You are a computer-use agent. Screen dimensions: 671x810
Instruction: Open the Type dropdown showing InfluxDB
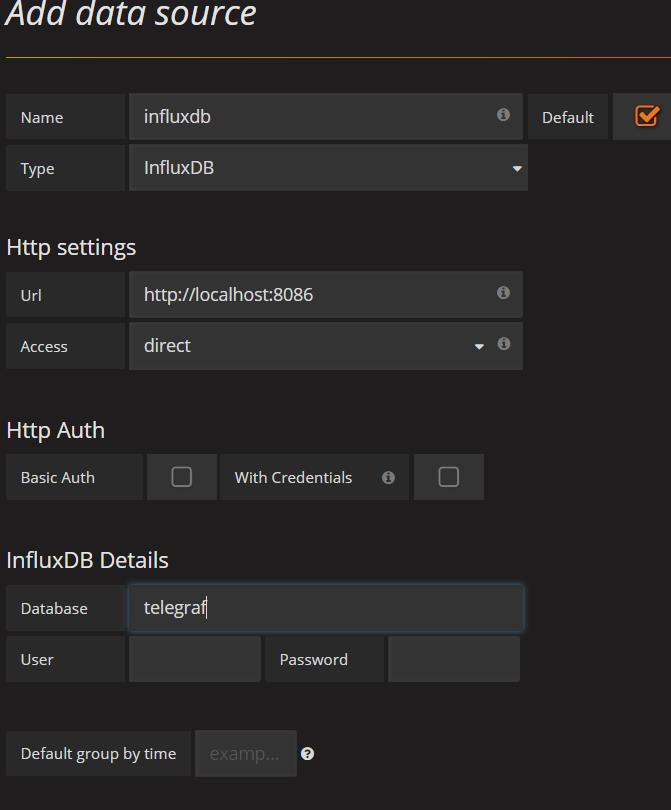(329, 168)
